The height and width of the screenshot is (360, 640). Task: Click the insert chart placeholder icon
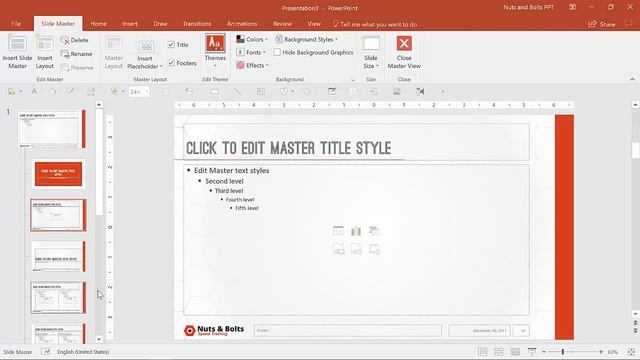[356, 231]
